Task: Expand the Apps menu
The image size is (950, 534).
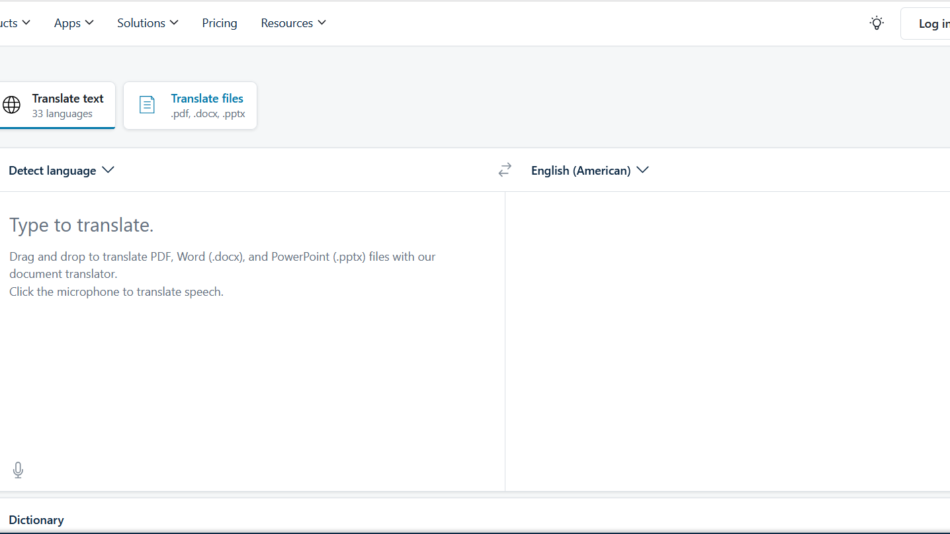Action: click(73, 23)
